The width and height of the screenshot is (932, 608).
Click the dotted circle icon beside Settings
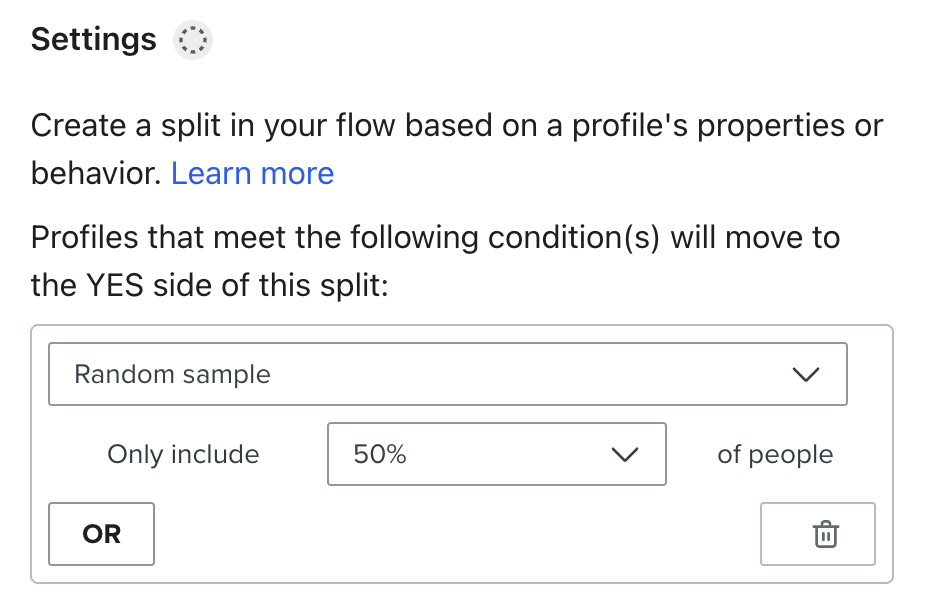192,41
